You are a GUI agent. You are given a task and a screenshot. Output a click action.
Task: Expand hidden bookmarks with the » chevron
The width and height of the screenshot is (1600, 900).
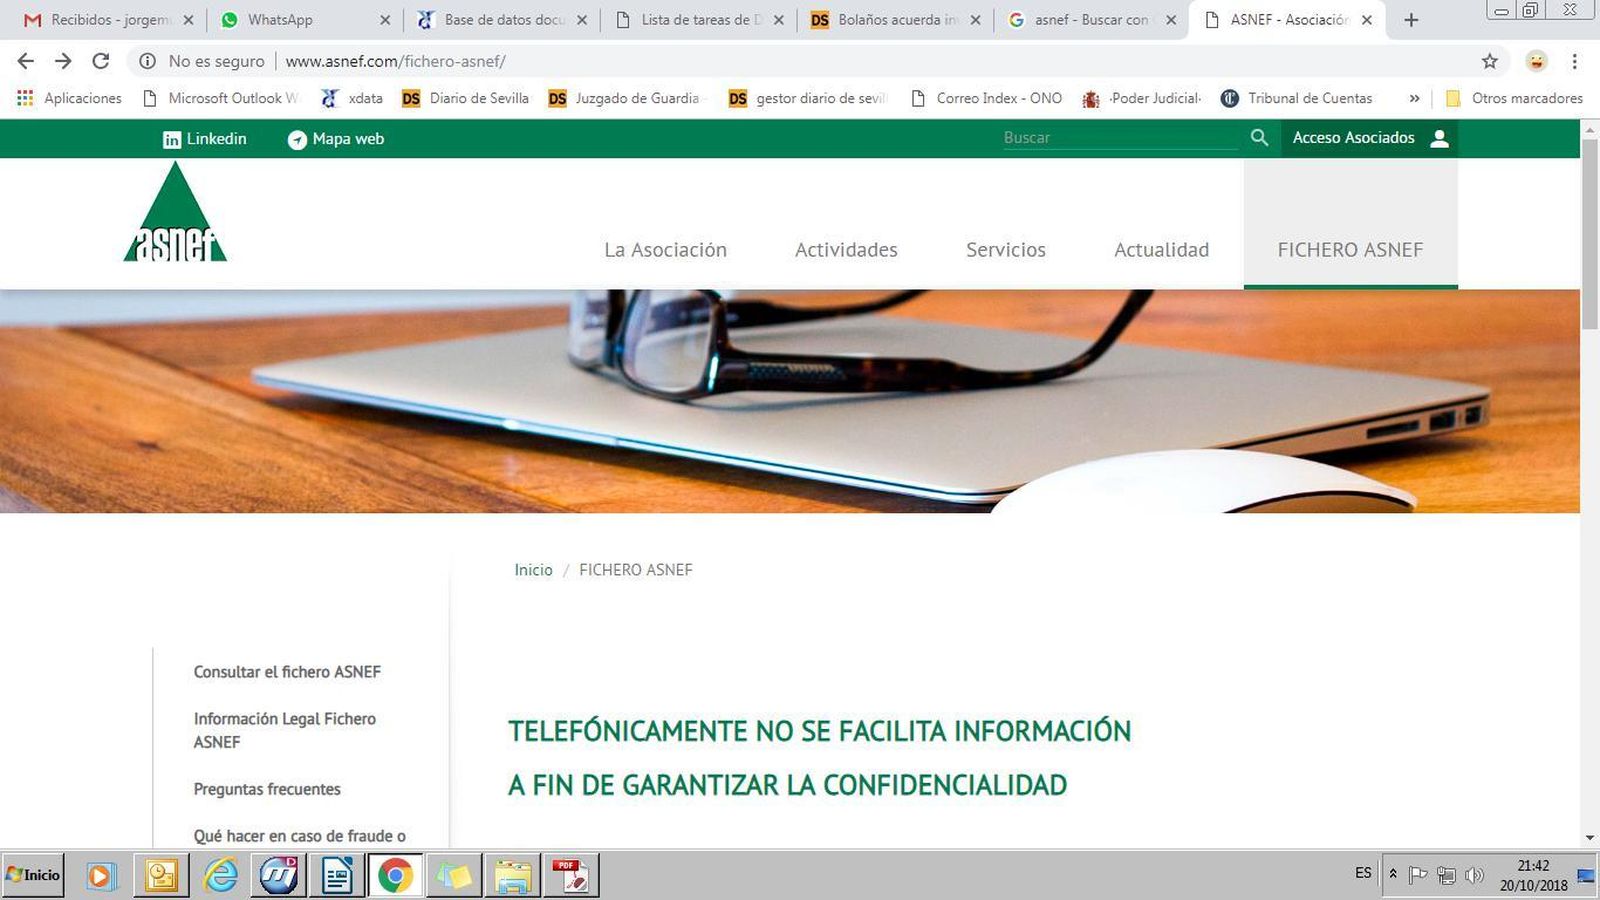[1415, 98]
